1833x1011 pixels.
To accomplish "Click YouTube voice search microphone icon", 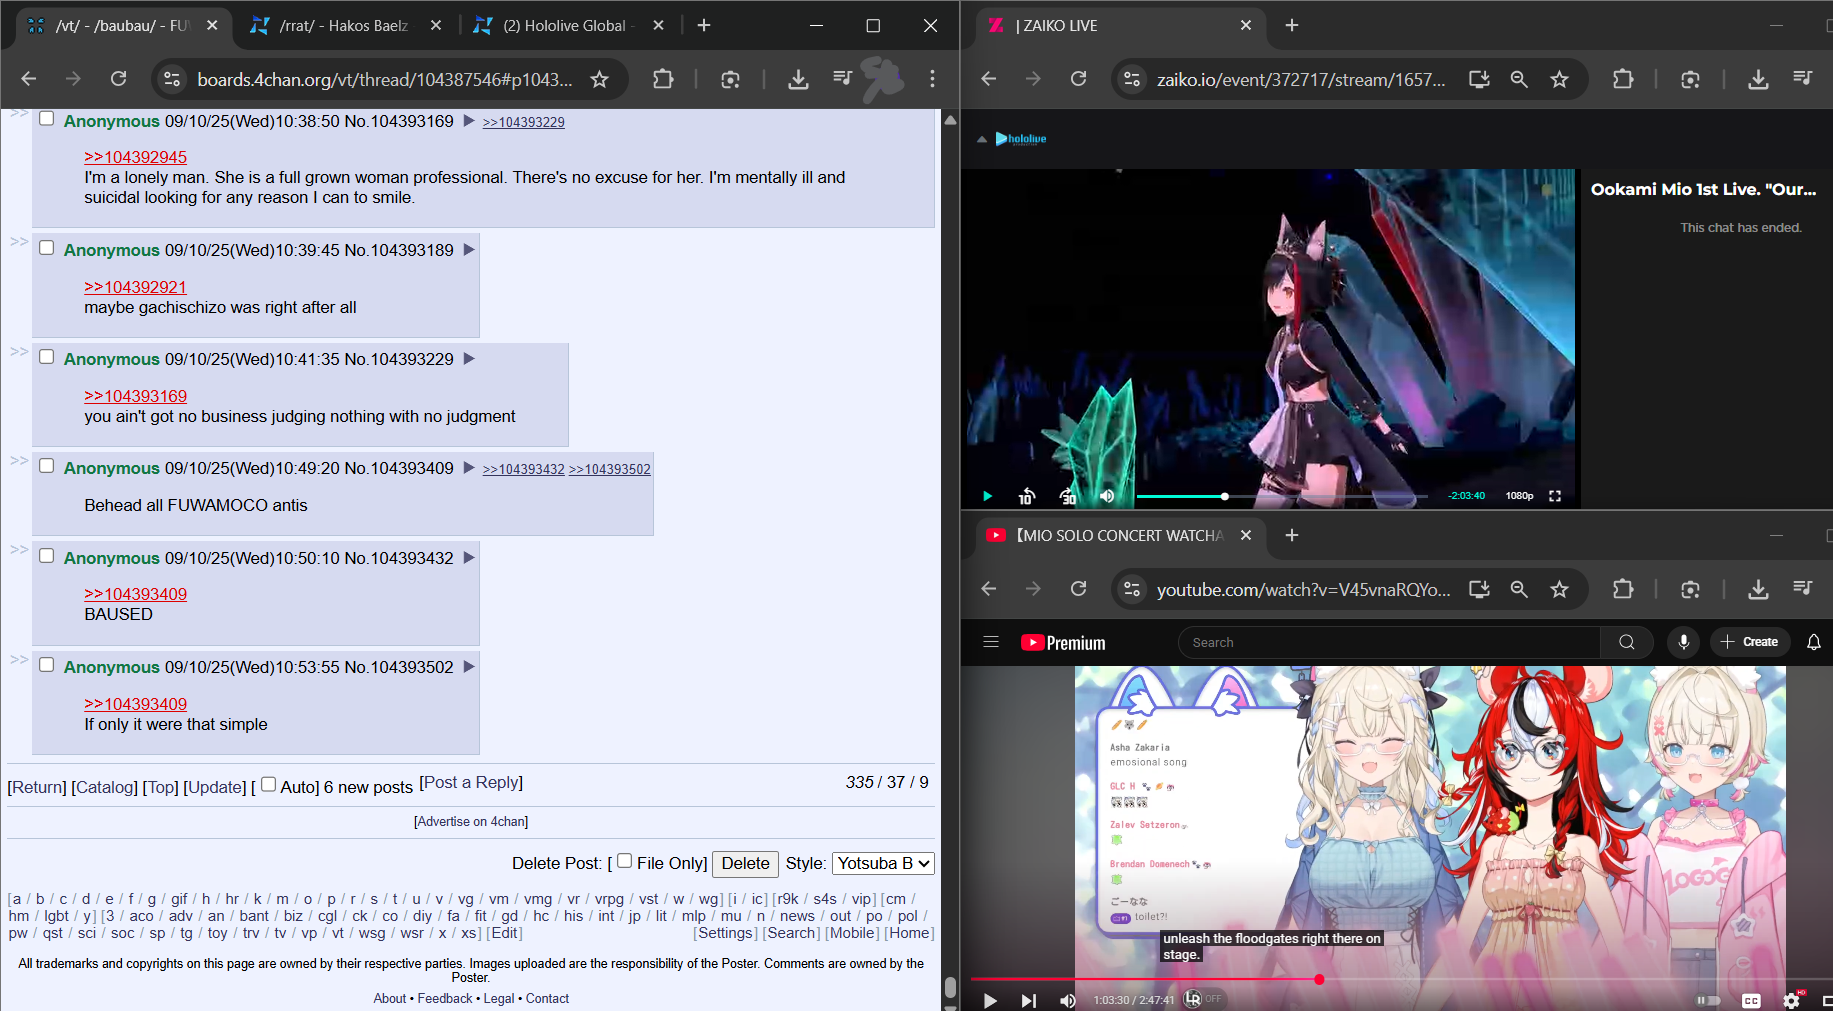I will [x=1684, y=642].
